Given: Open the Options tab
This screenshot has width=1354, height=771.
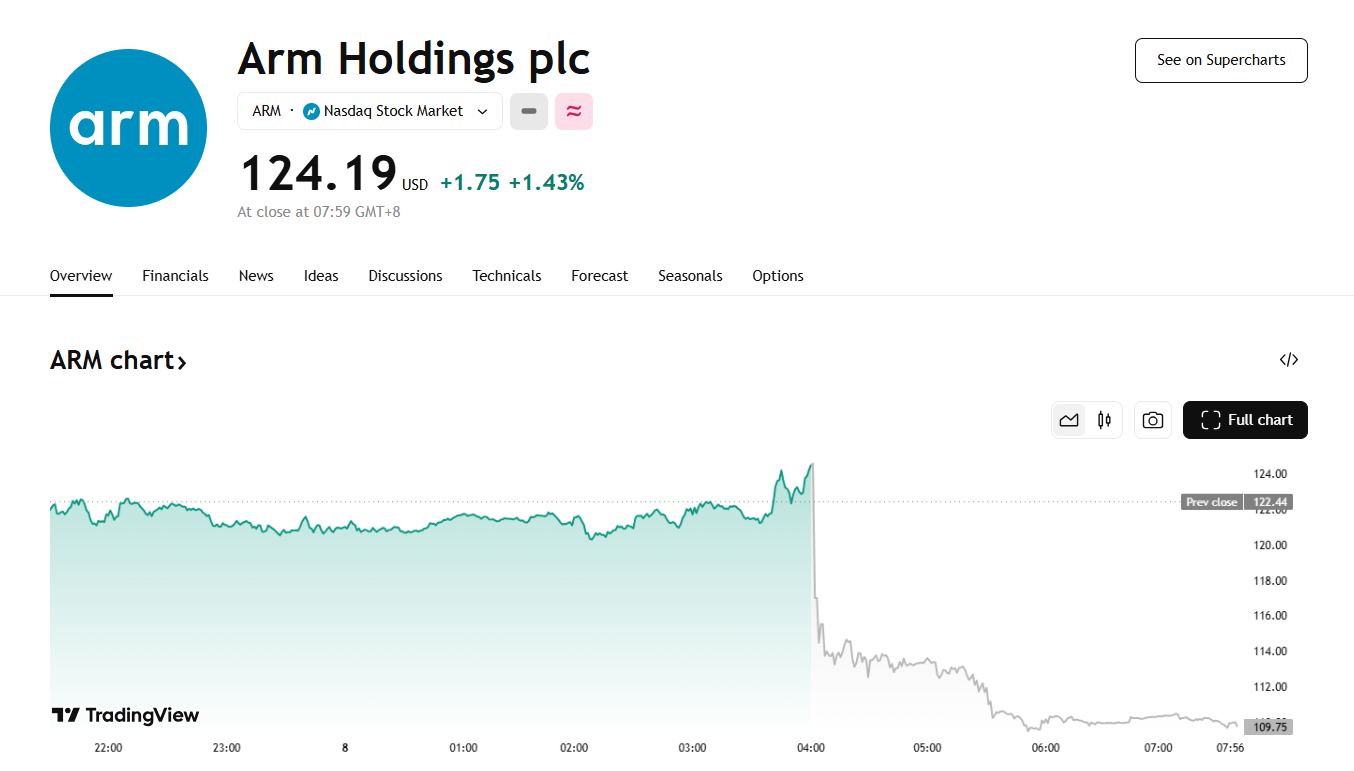Looking at the screenshot, I should click(777, 276).
